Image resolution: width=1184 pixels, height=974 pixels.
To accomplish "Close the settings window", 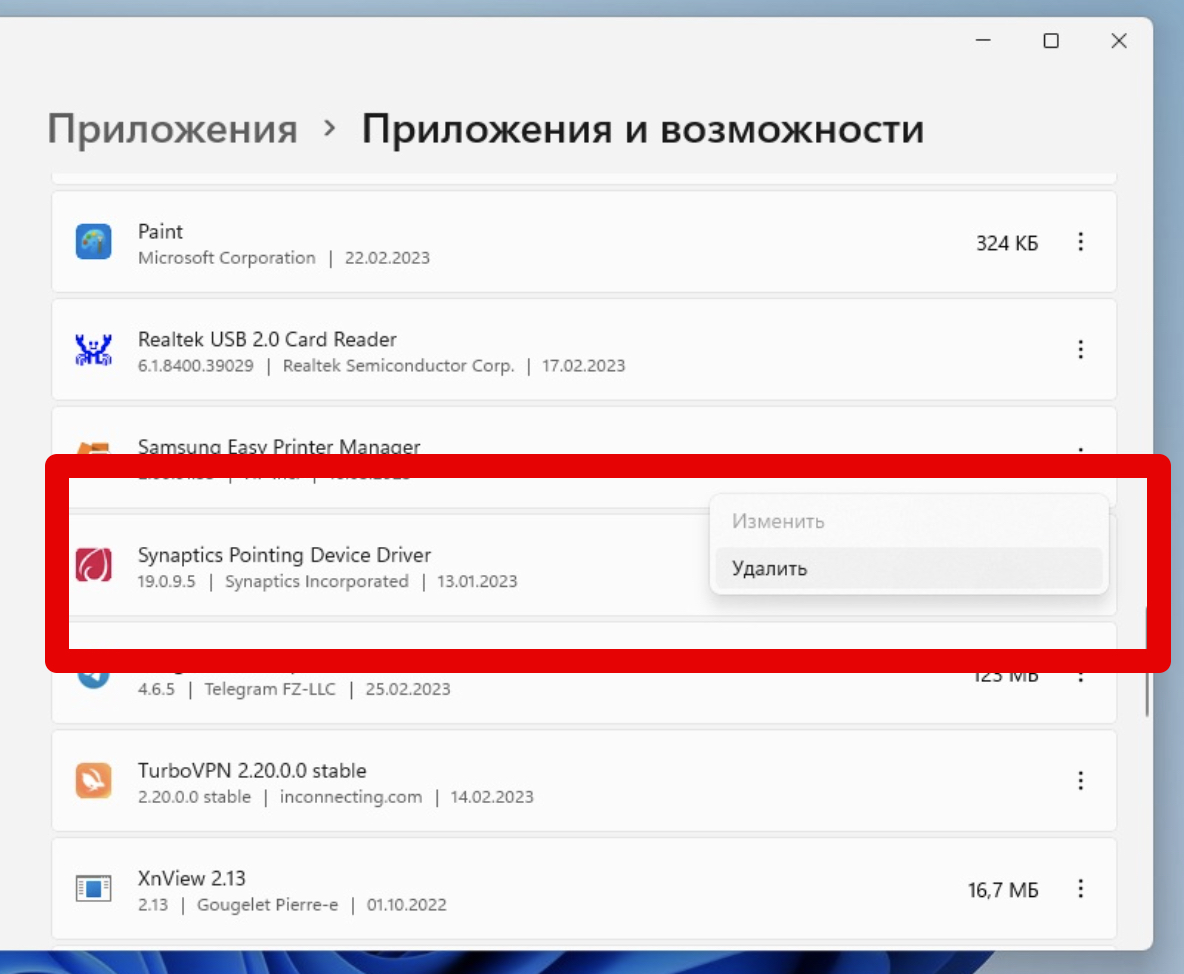I will point(1119,41).
